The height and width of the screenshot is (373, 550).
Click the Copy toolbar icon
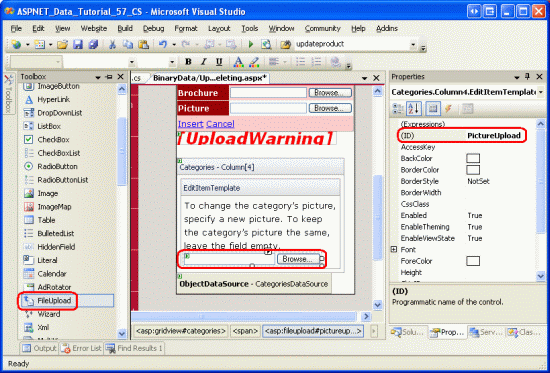click(128, 44)
